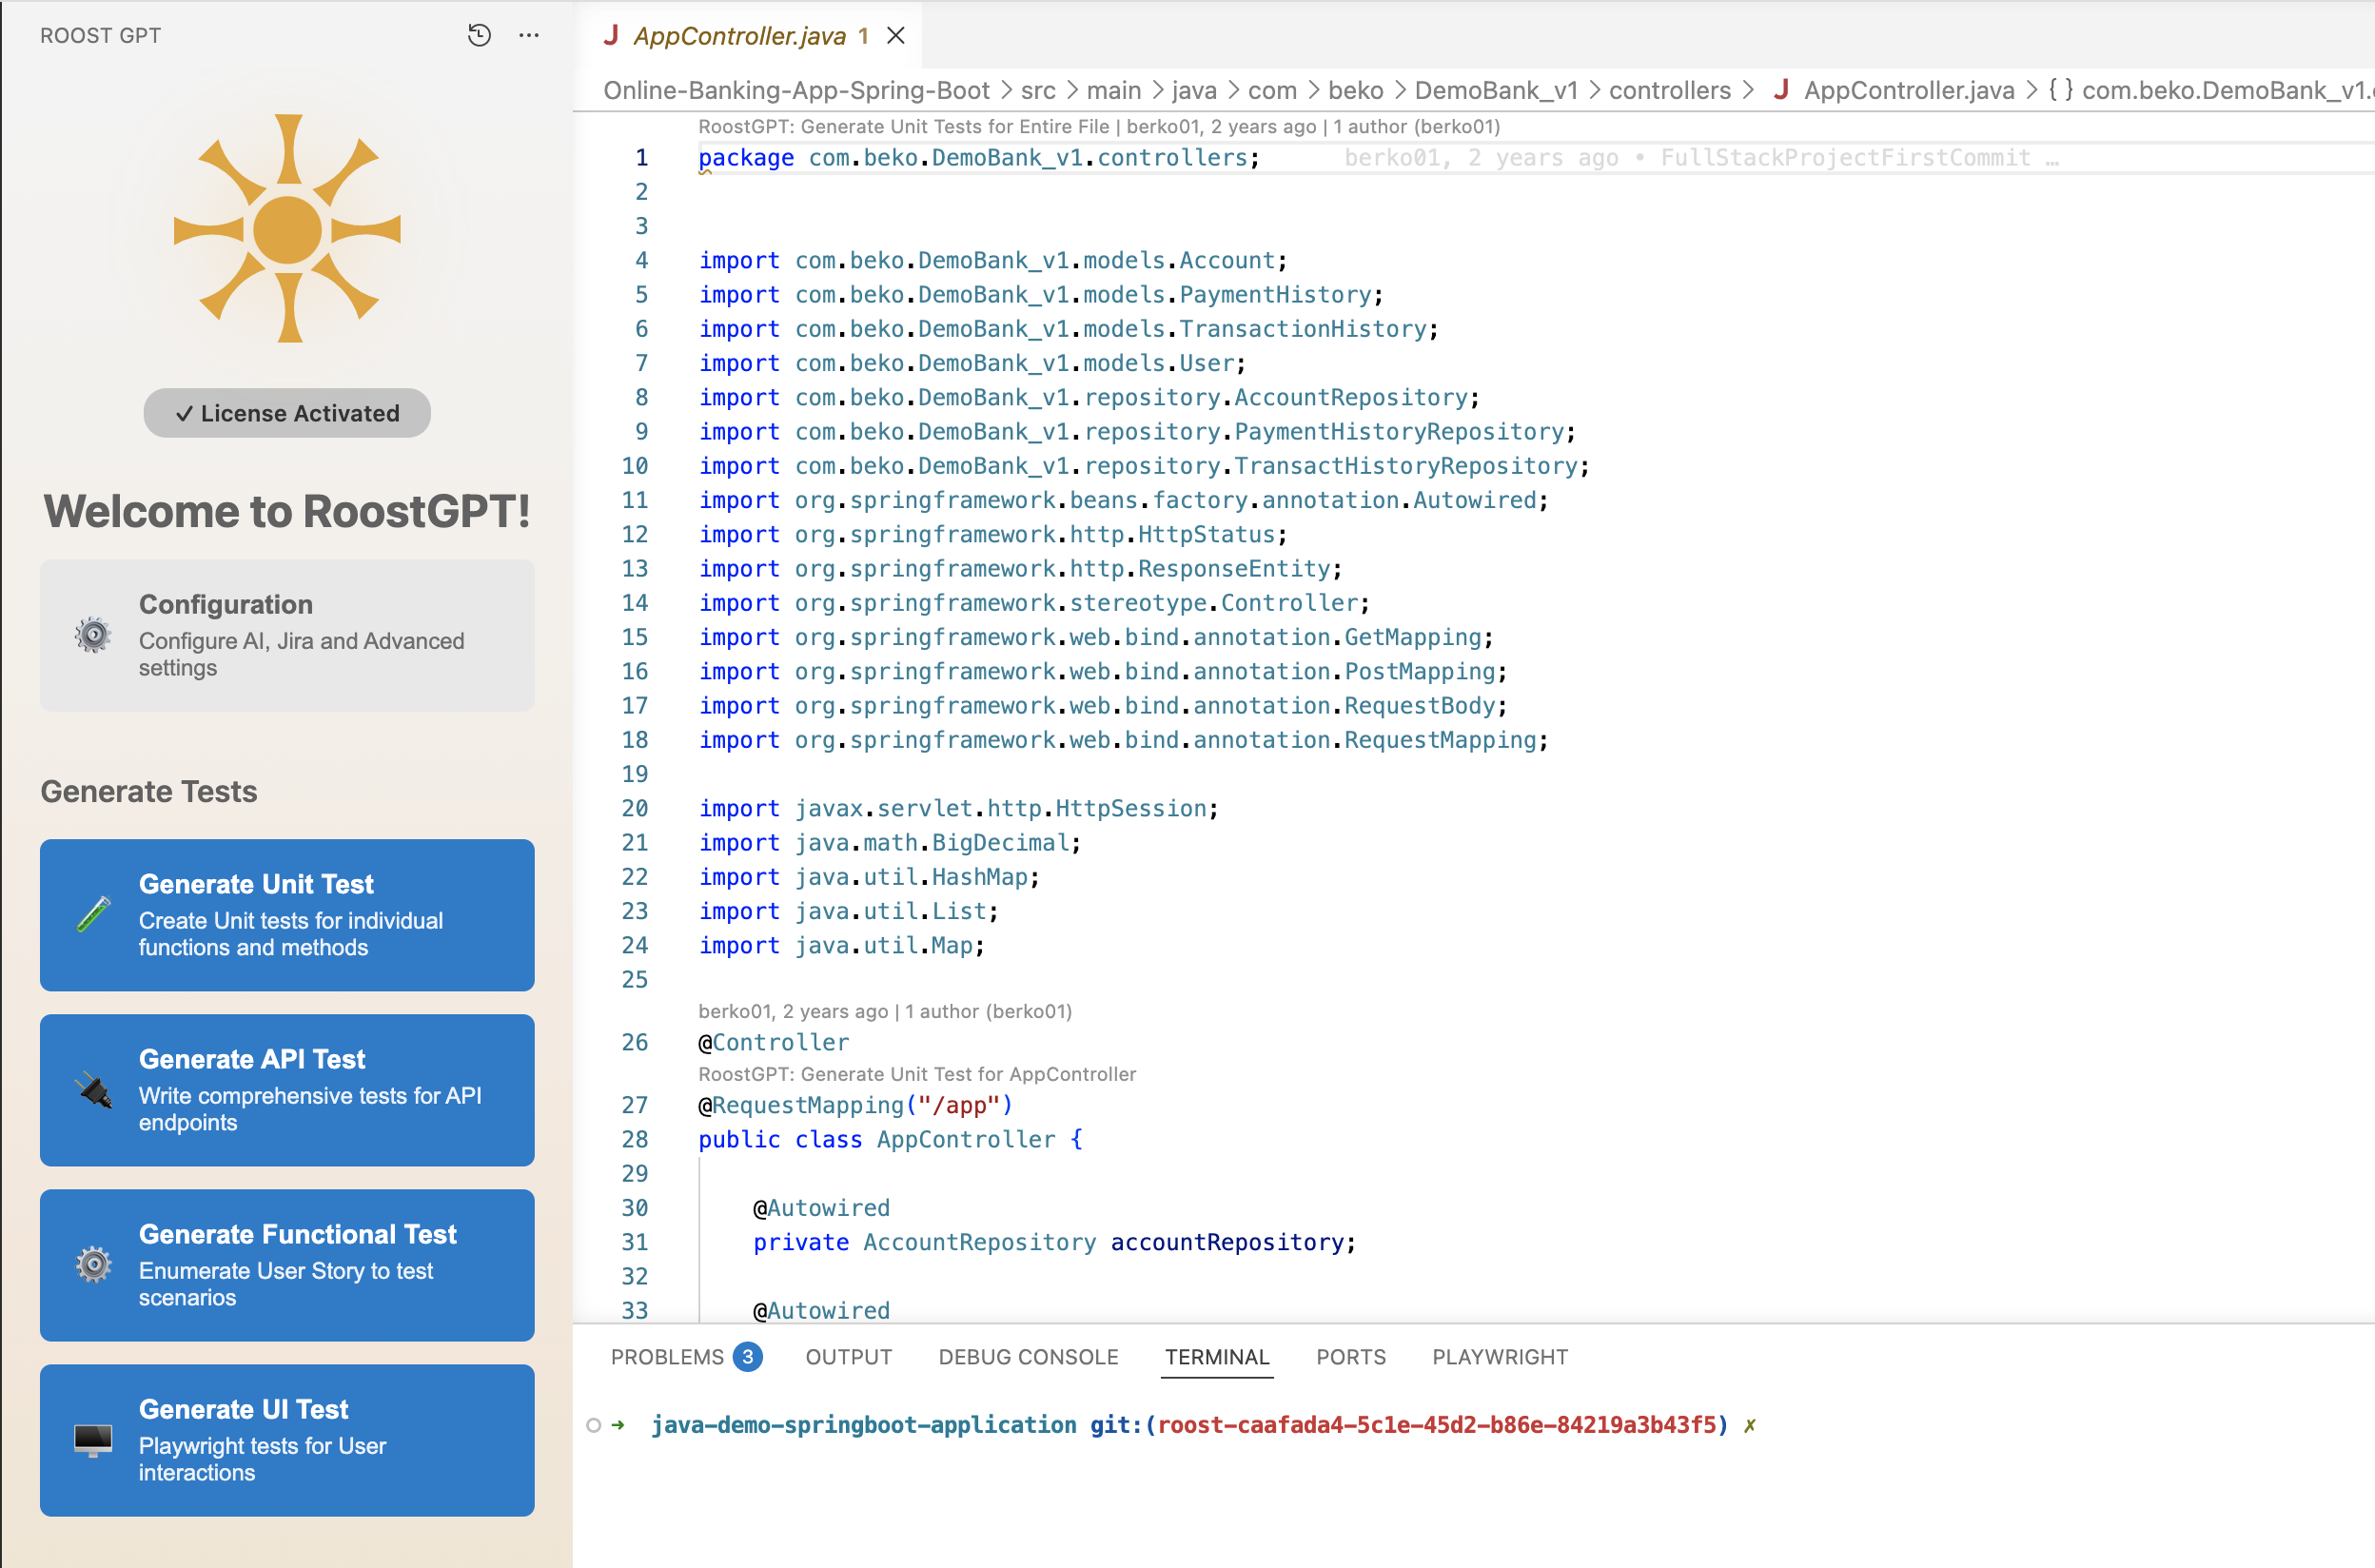Click the Generate Unit Test card
The image size is (2375, 1568).
click(x=287, y=913)
